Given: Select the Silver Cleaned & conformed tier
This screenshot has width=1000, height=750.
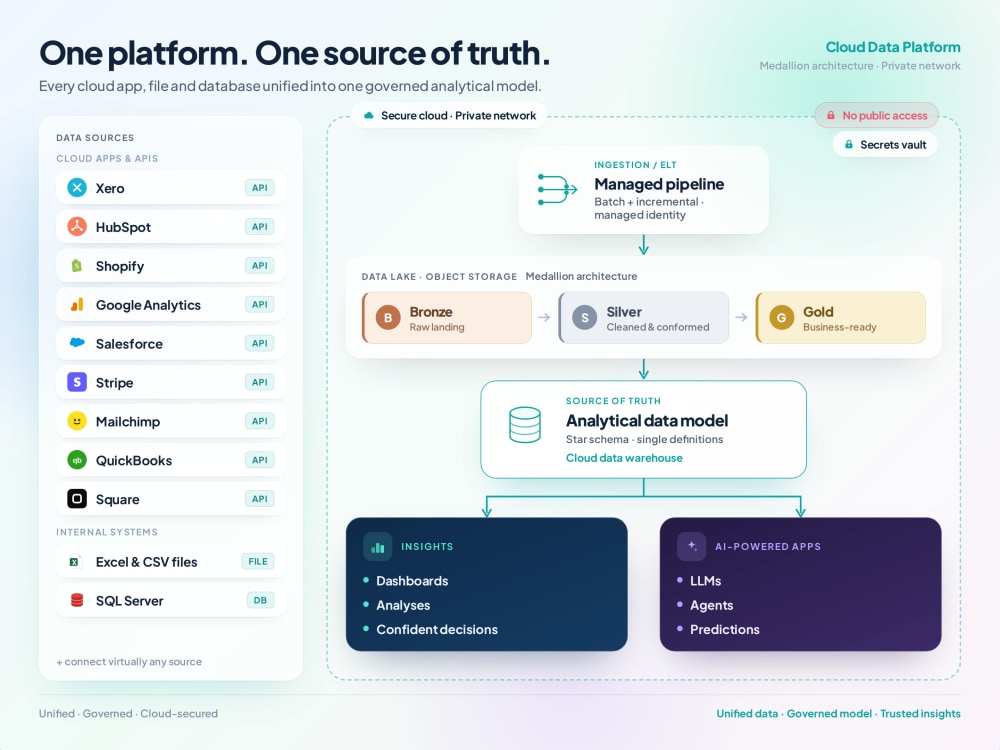Looking at the screenshot, I should [643, 318].
